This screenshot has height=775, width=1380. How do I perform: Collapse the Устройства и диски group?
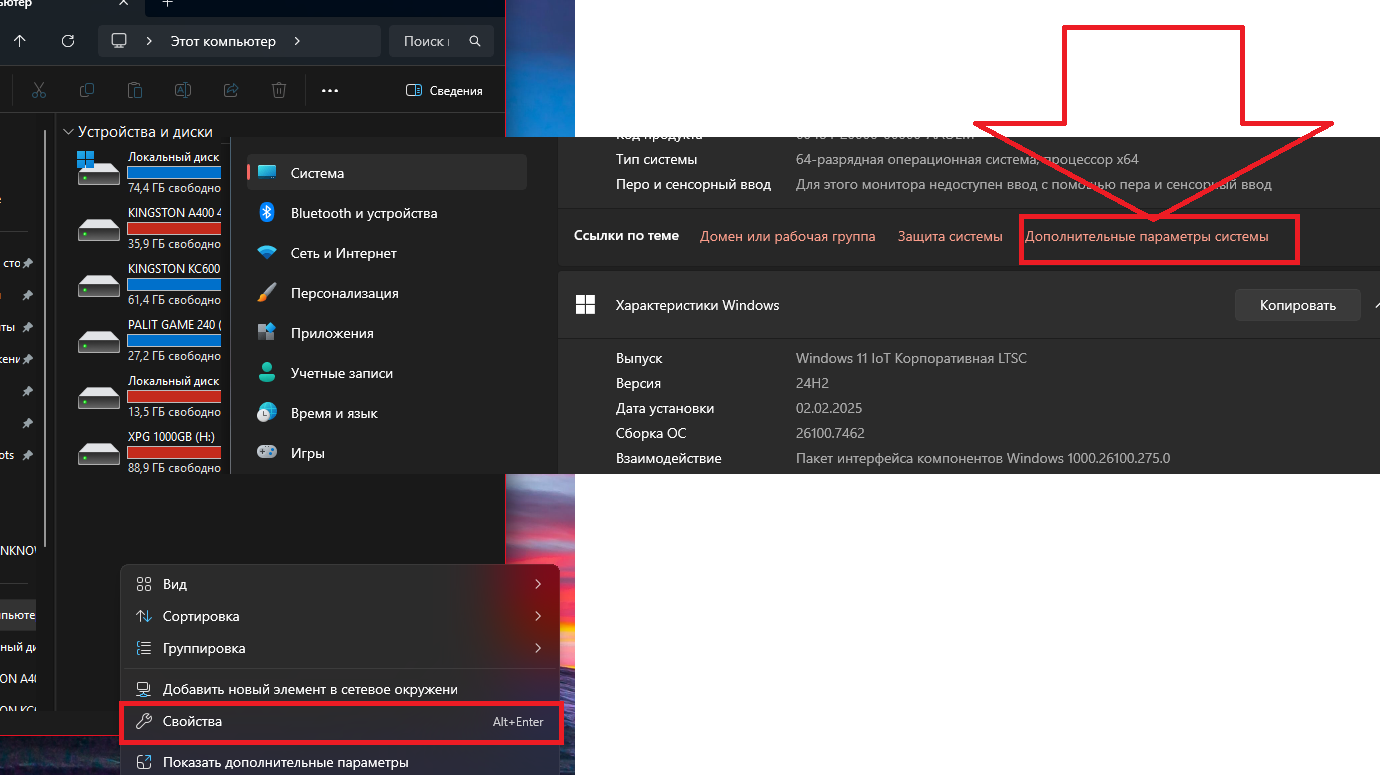pyautogui.click(x=68, y=131)
